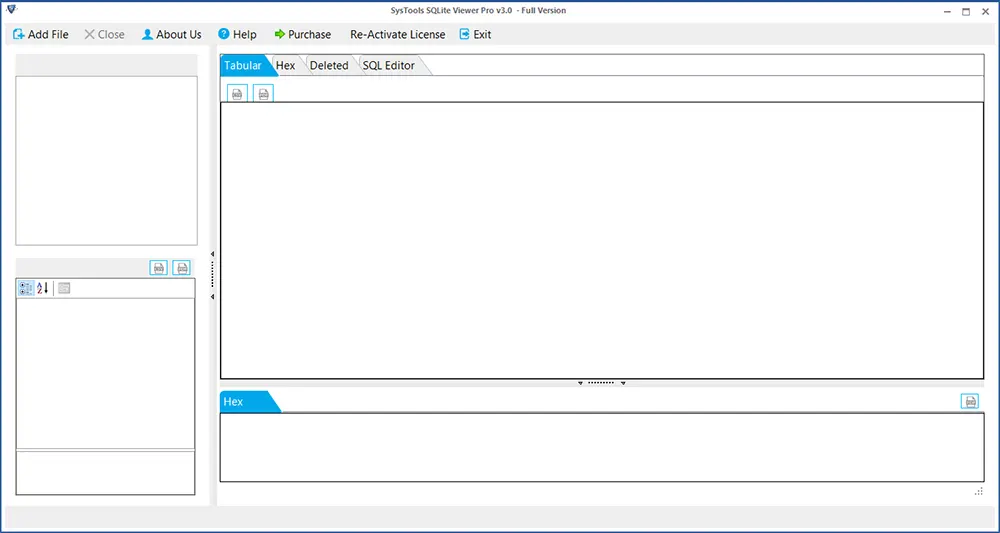Open the Deleted tab
The width and height of the screenshot is (1000, 533).
(329, 66)
